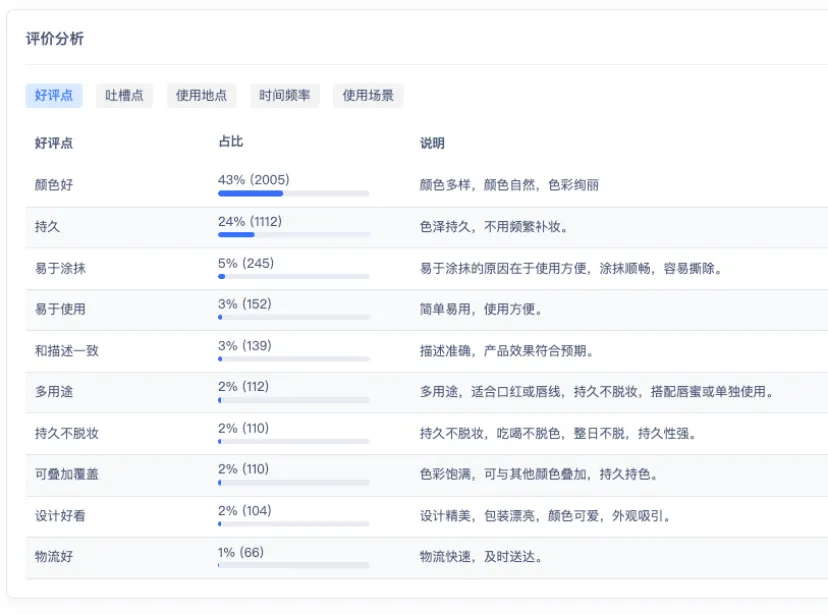The height and width of the screenshot is (615, 828).
Task: Click the 占比 column header
Action: click(231, 141)
